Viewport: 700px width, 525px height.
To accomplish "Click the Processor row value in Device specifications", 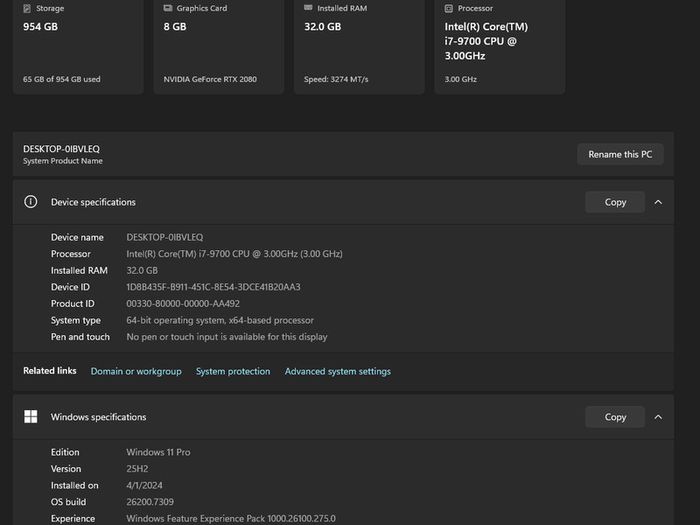I will [234, 254].
